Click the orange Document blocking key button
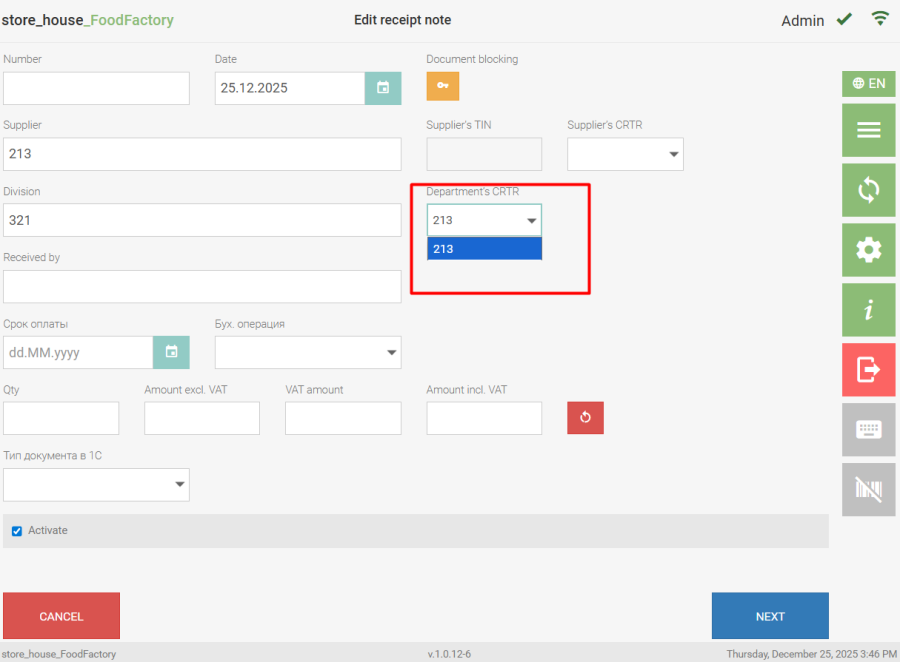900x662 pixels. 442,86
